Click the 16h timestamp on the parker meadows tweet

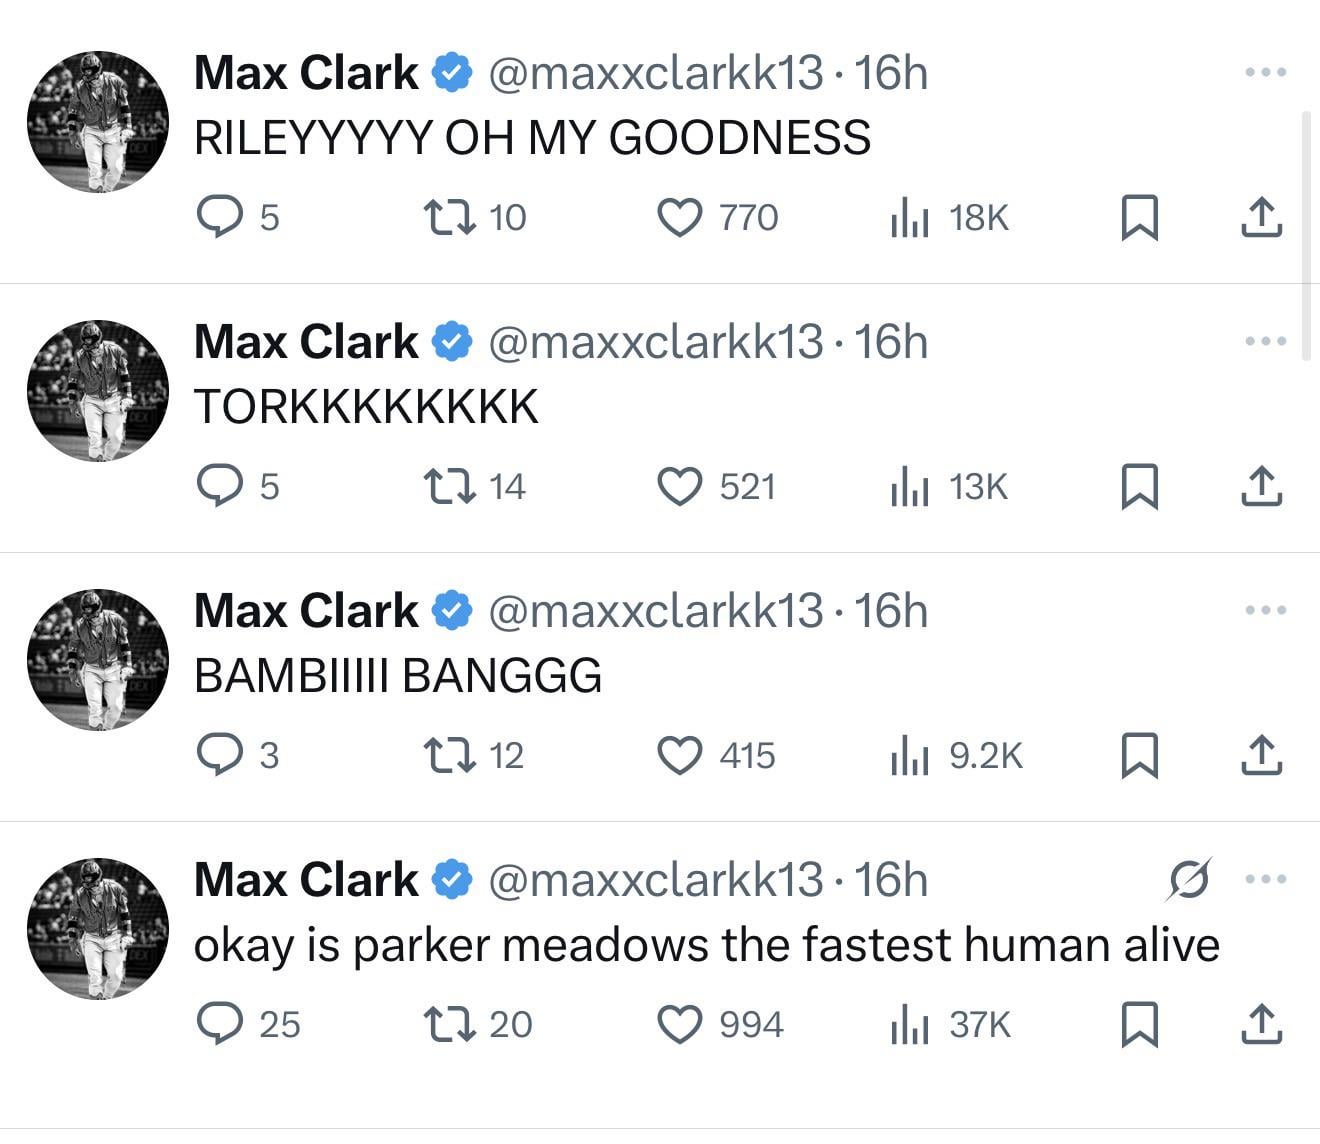click(x=891, y=880)
